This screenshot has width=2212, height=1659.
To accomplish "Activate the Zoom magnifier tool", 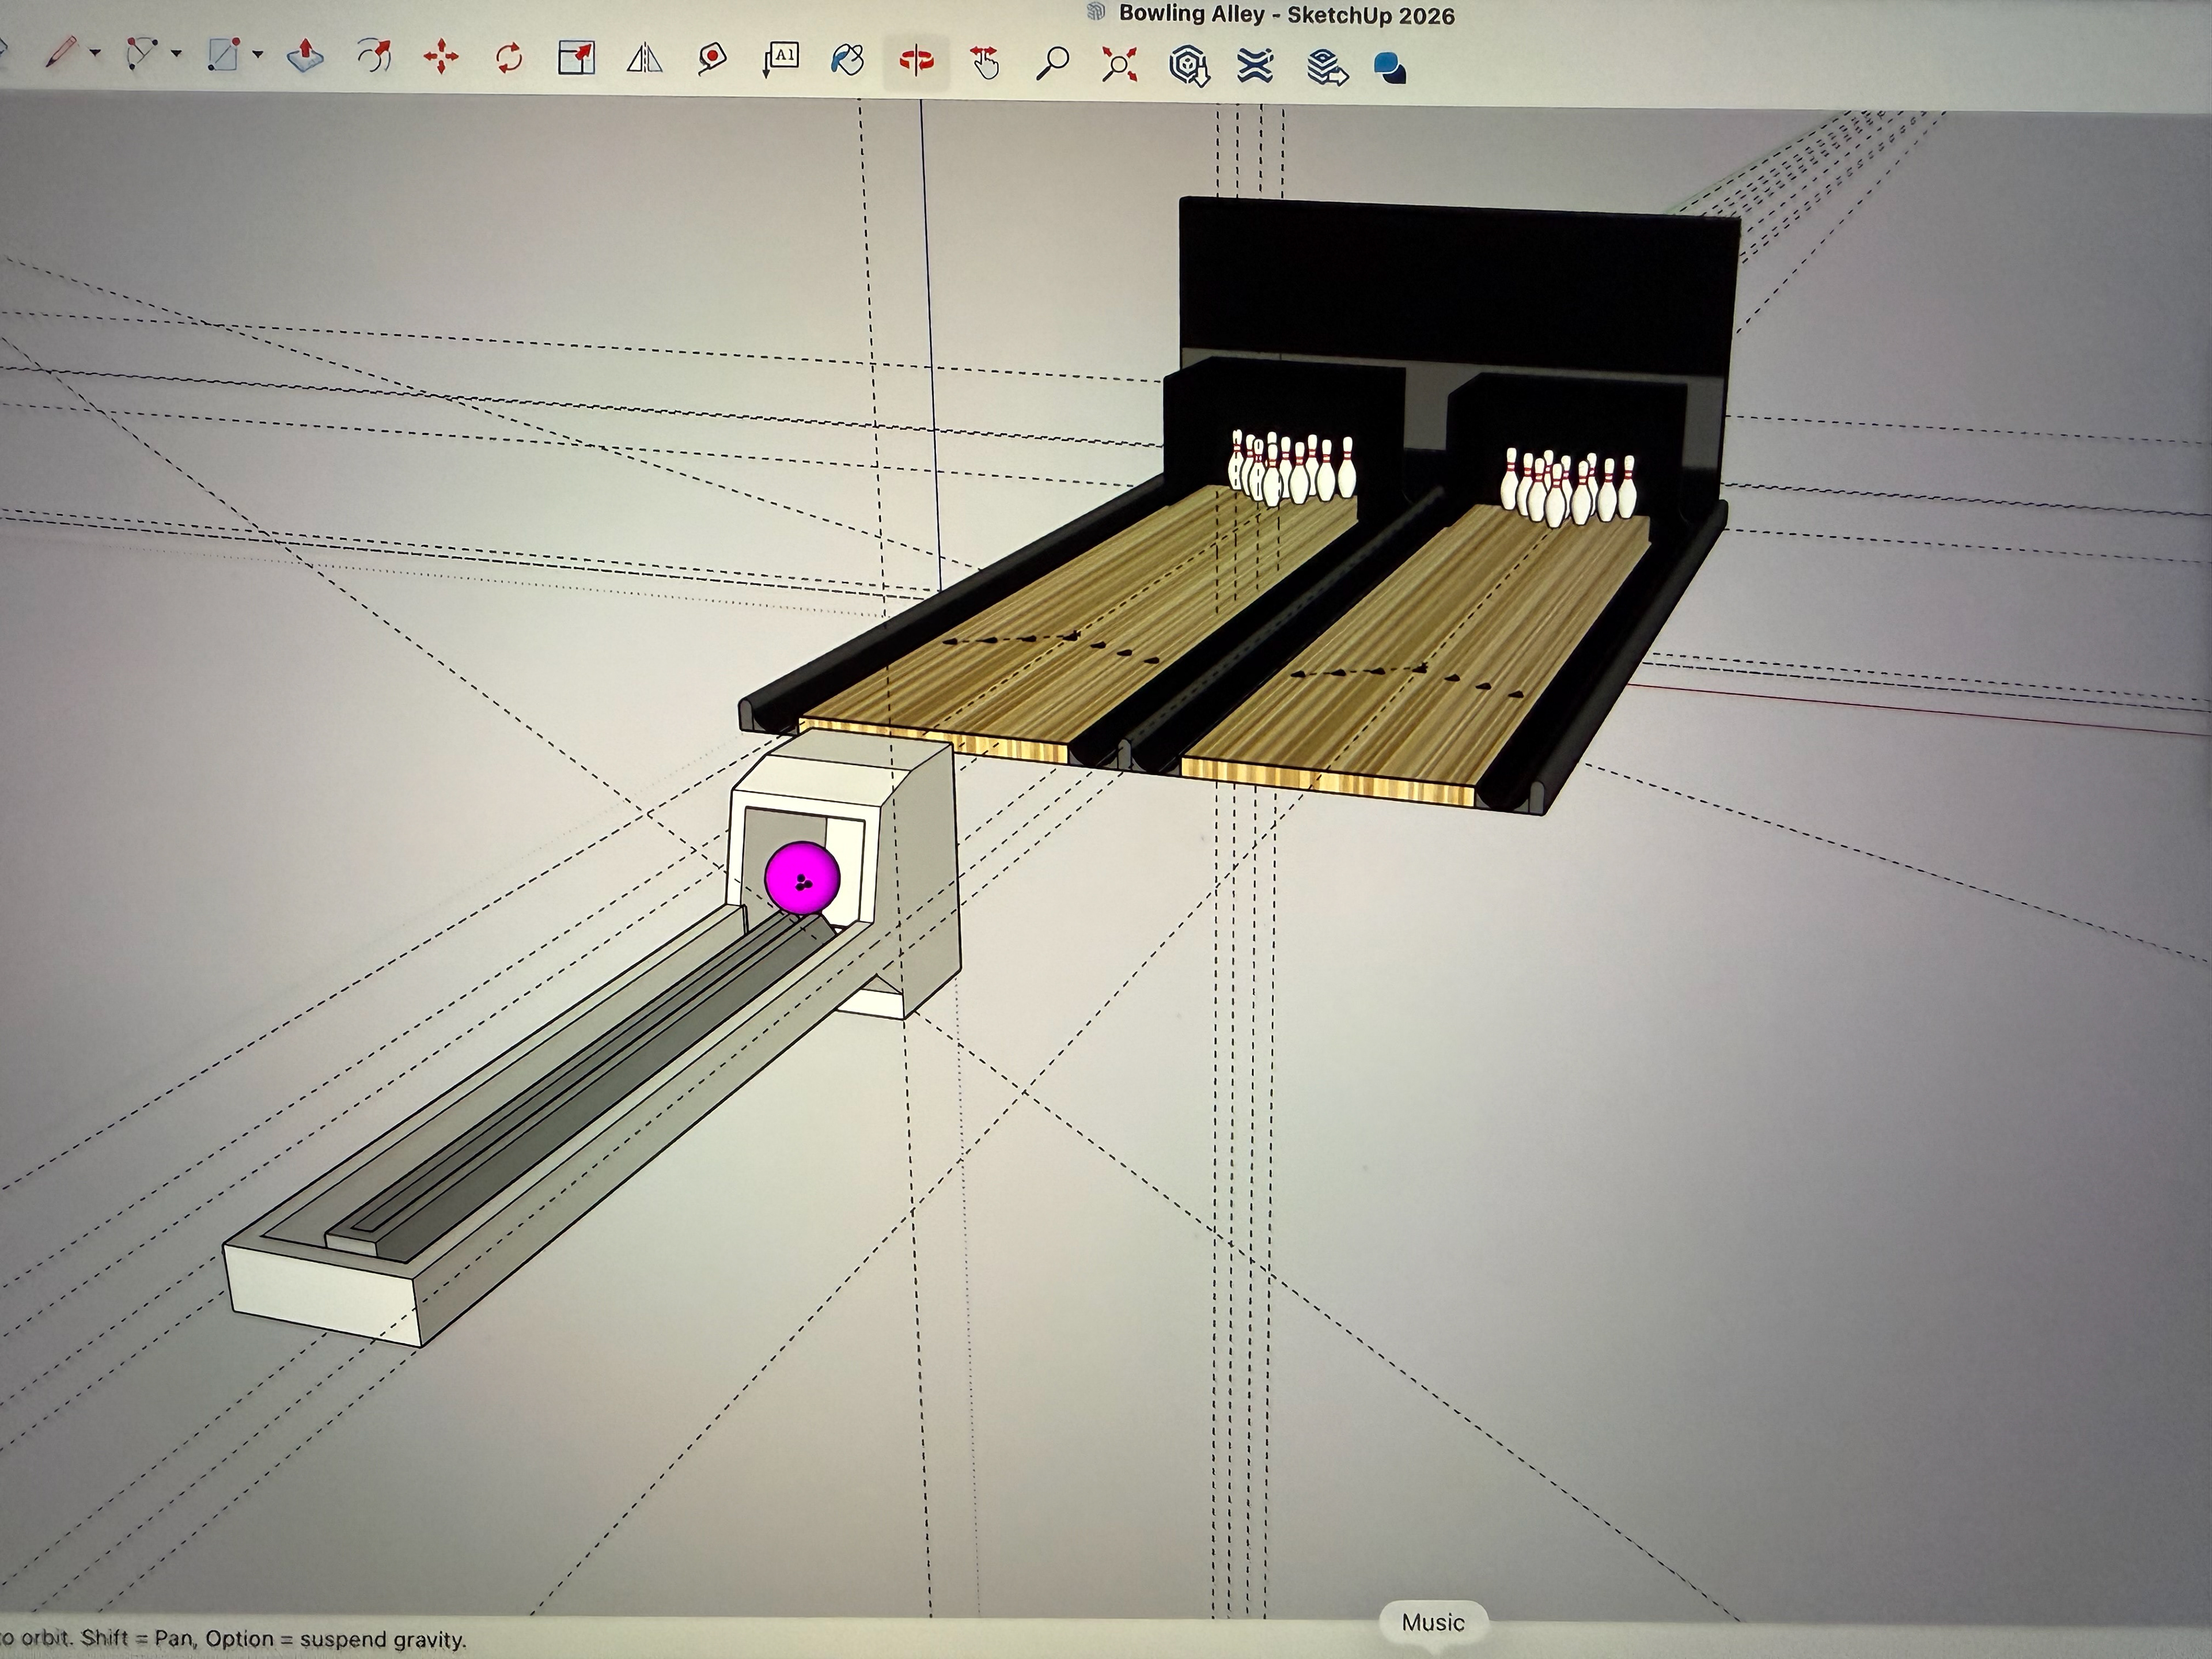I will 1052,63.
